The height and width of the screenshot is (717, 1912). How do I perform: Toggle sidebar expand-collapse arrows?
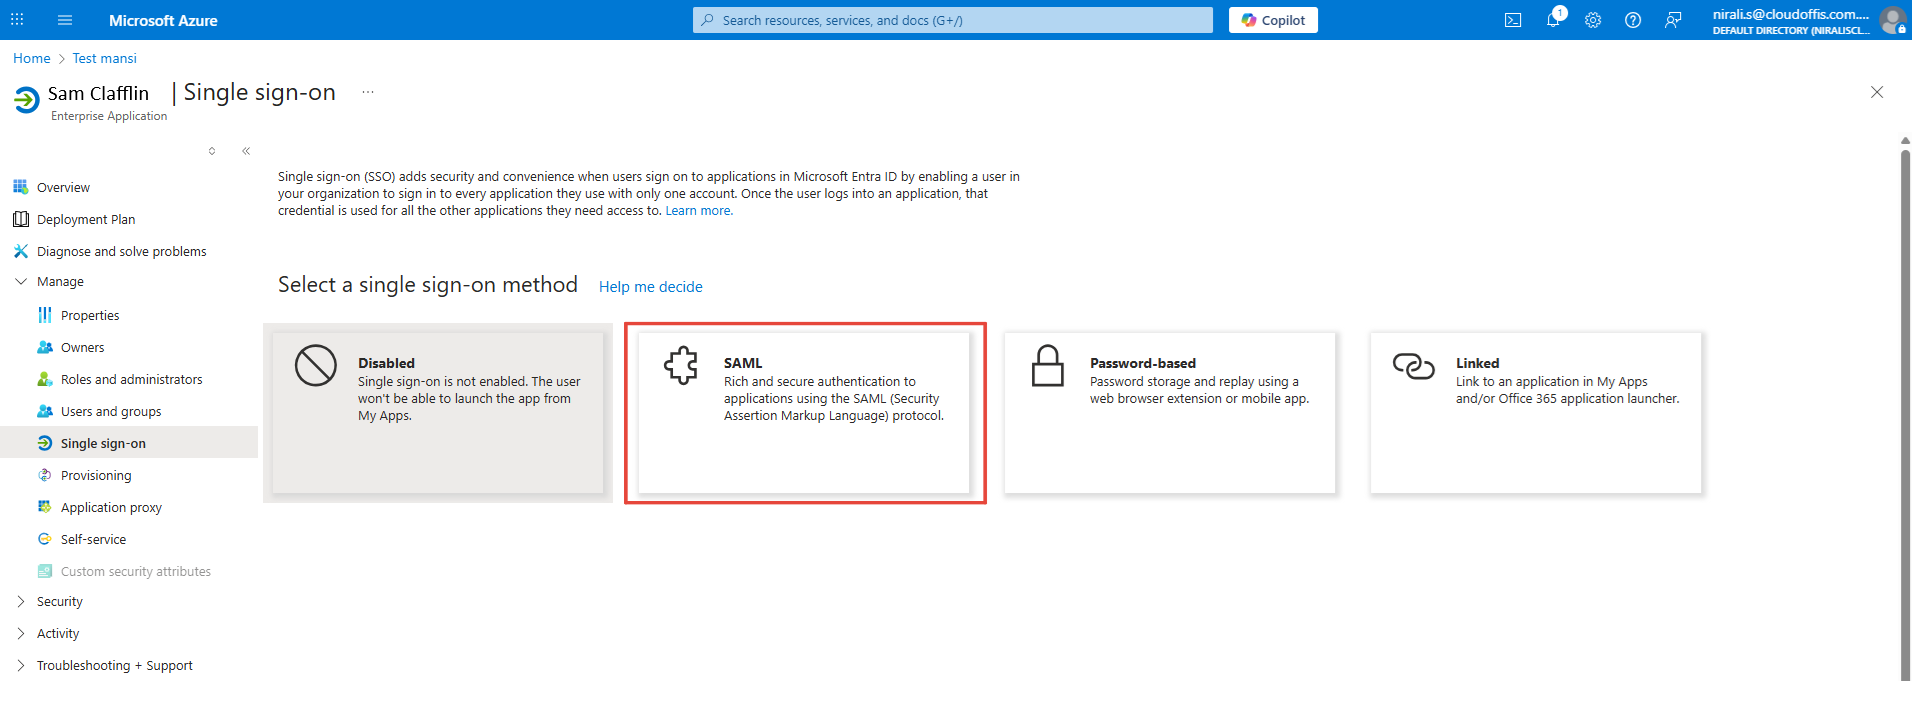212,151
